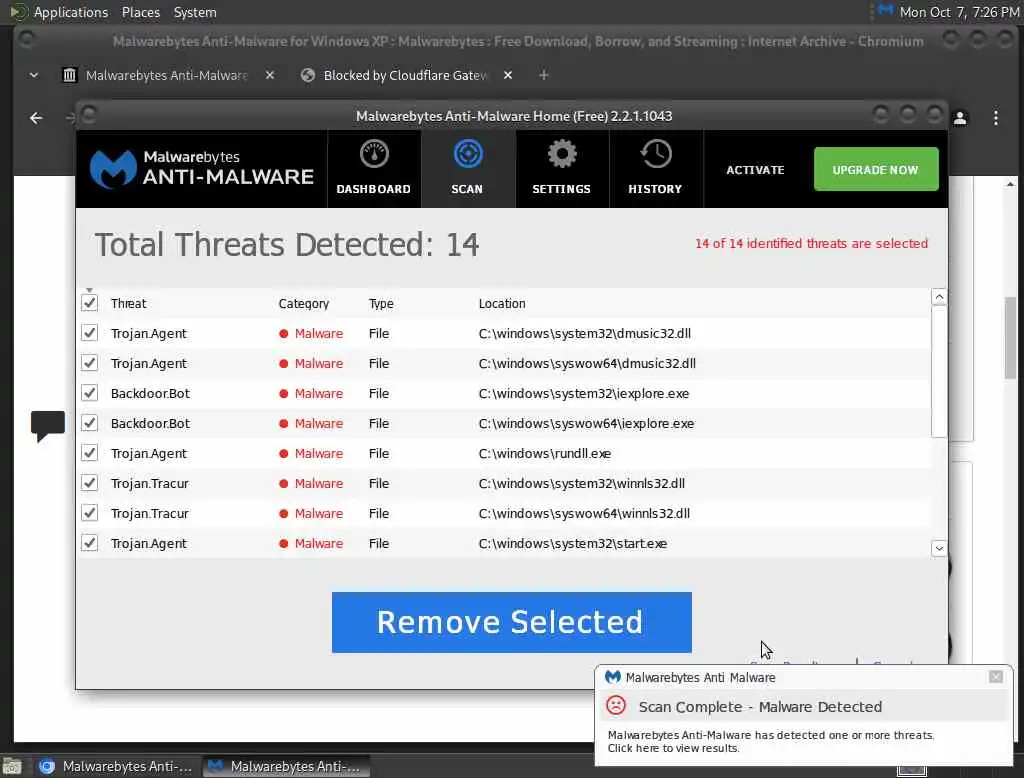Click the UPGRADE NOW button
1024x778 pixels.
876,169
